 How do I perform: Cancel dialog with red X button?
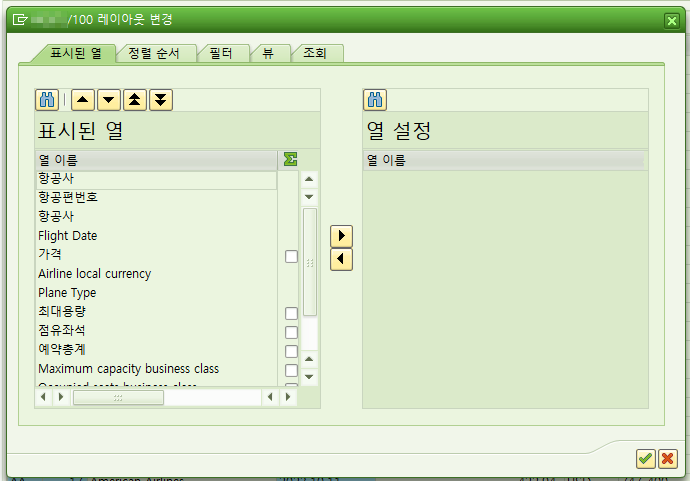[x=668, y=459]
